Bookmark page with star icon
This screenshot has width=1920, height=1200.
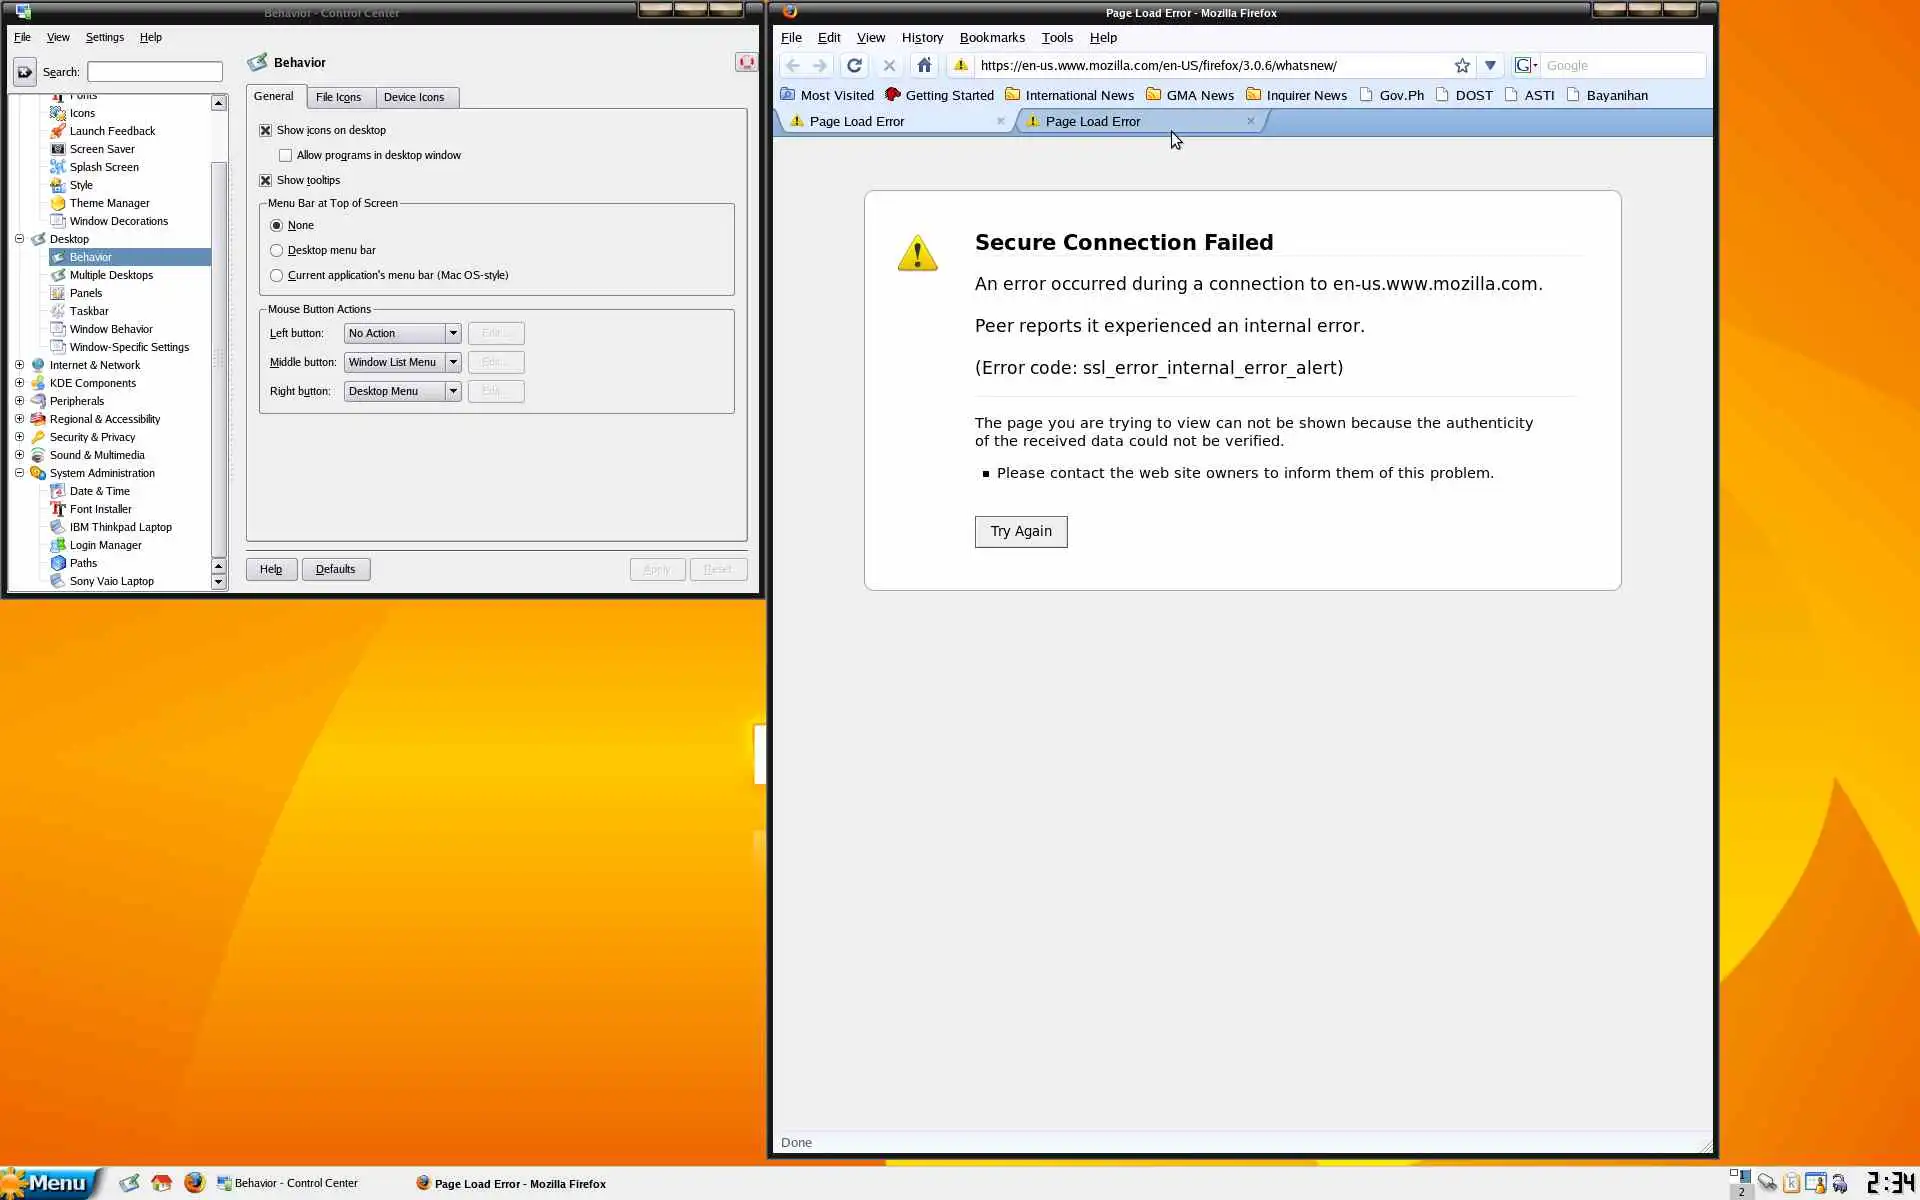coord(1462,66)
